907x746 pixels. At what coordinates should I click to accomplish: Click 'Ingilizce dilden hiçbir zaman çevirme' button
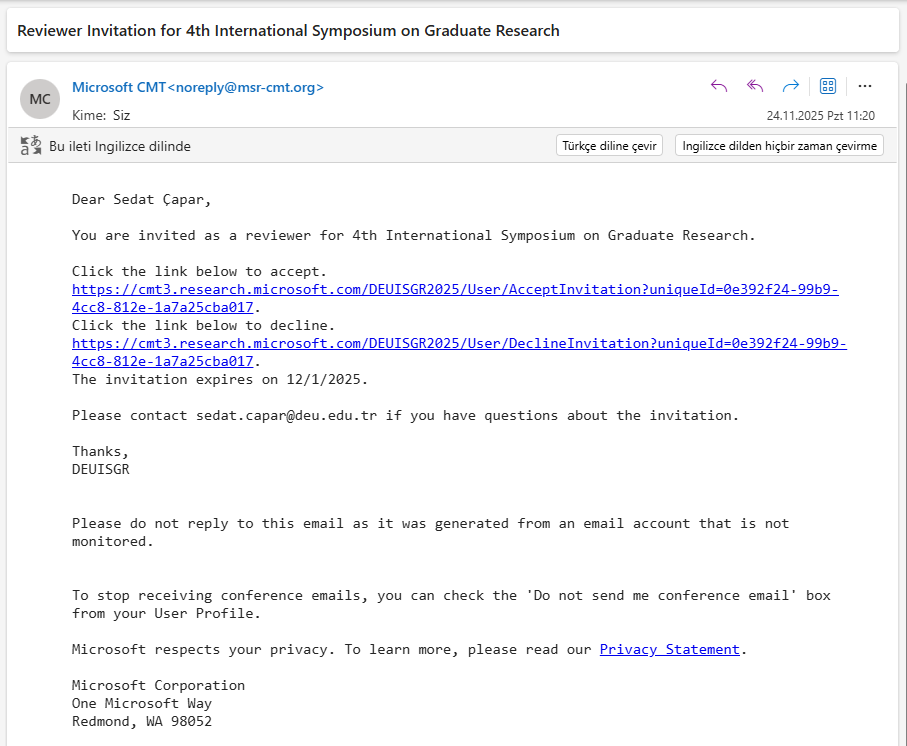click(x=779, y=146)
